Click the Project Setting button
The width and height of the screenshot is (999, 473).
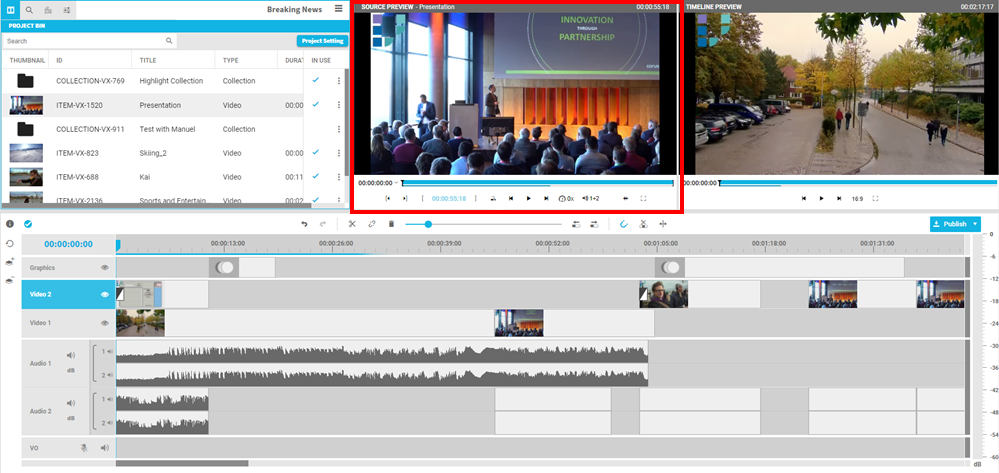(x=321, y=41)
